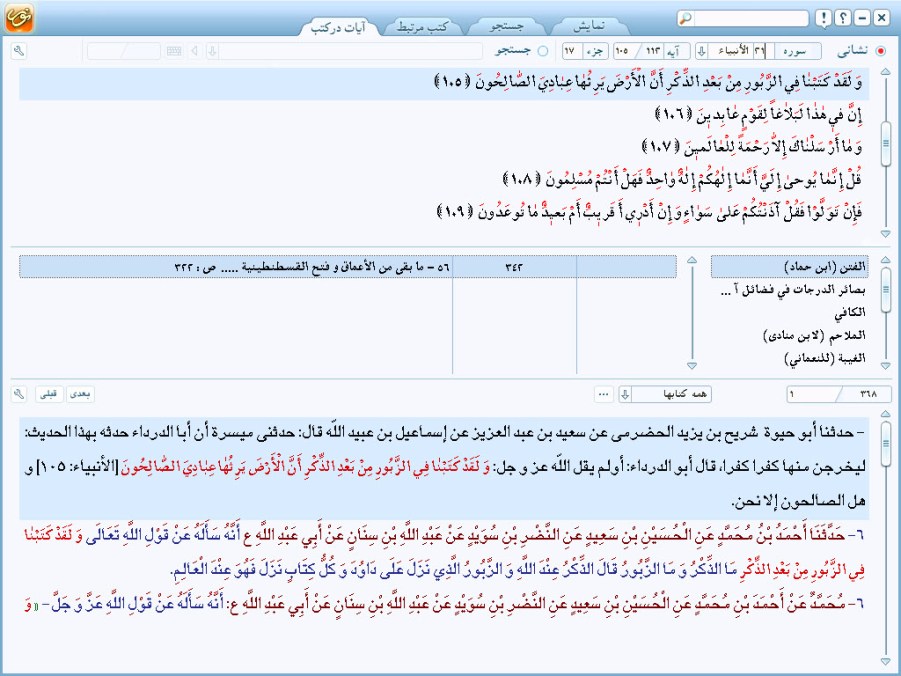
Task: Click scroll-up arrow of the hadith text pane
Action: click(x=885, y=414)
